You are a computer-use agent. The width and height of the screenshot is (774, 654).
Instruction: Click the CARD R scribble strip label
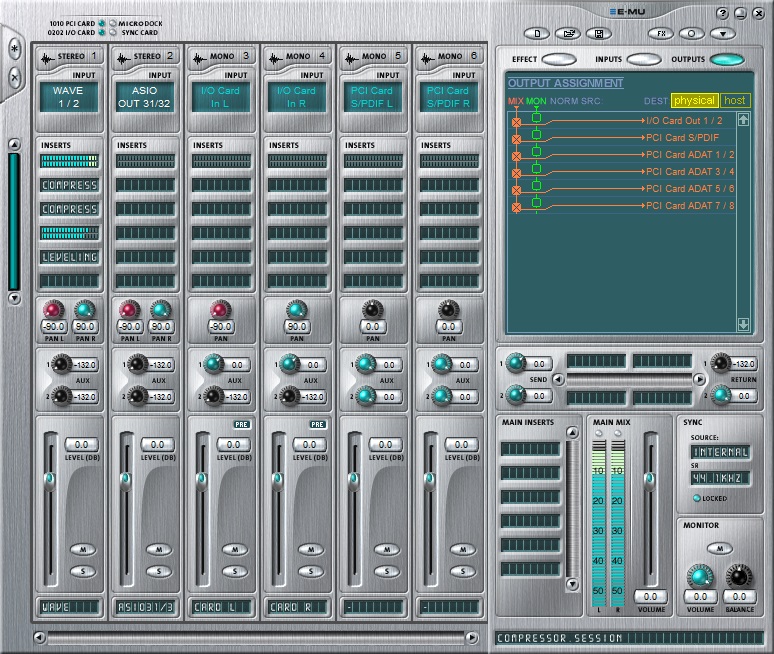(297, 607)
